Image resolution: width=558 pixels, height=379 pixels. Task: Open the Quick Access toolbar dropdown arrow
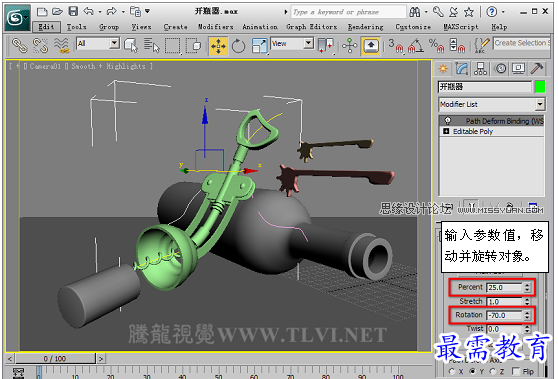coord(147,11)
